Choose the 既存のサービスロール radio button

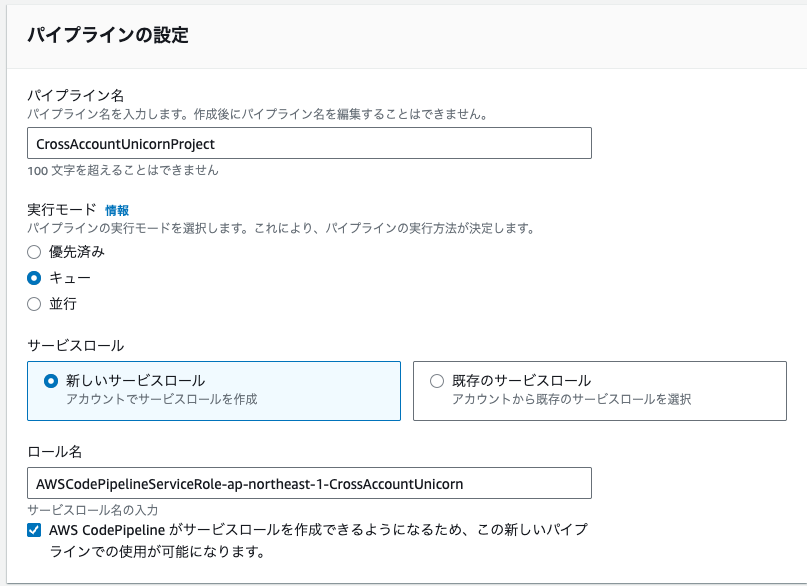[x=437, y=381]
